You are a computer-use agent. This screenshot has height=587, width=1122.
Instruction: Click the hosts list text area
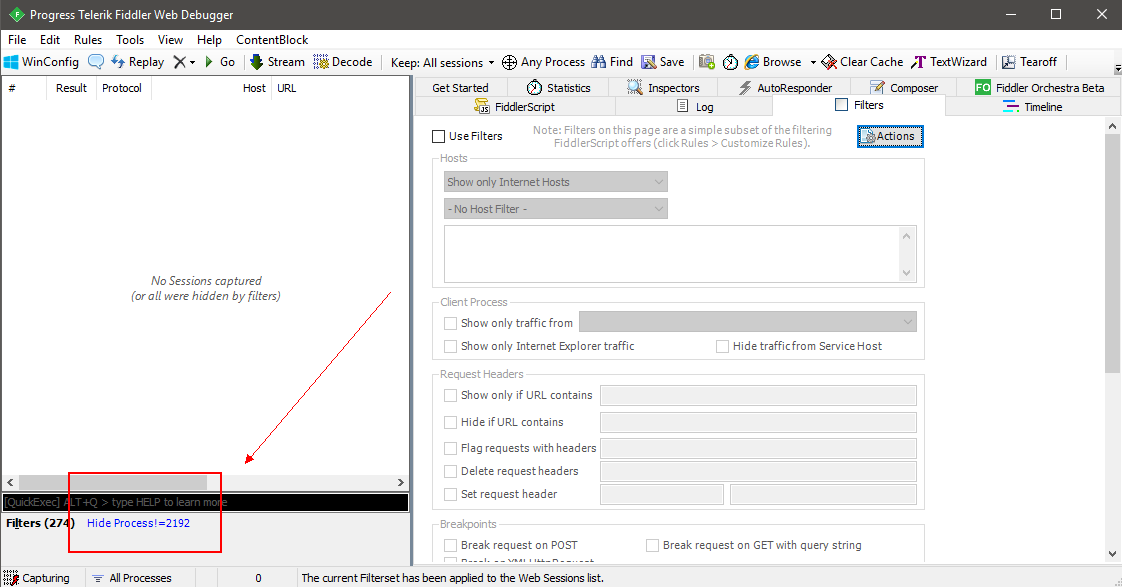672,255
